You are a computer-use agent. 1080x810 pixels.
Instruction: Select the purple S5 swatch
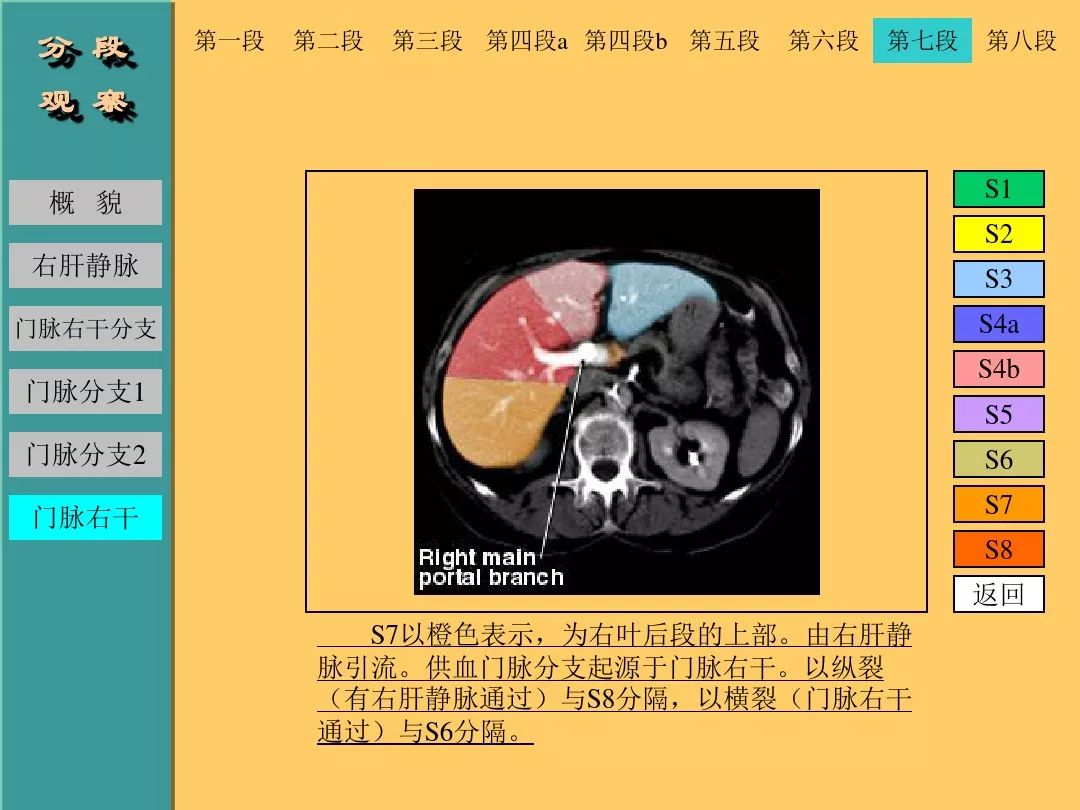point(998,414)
